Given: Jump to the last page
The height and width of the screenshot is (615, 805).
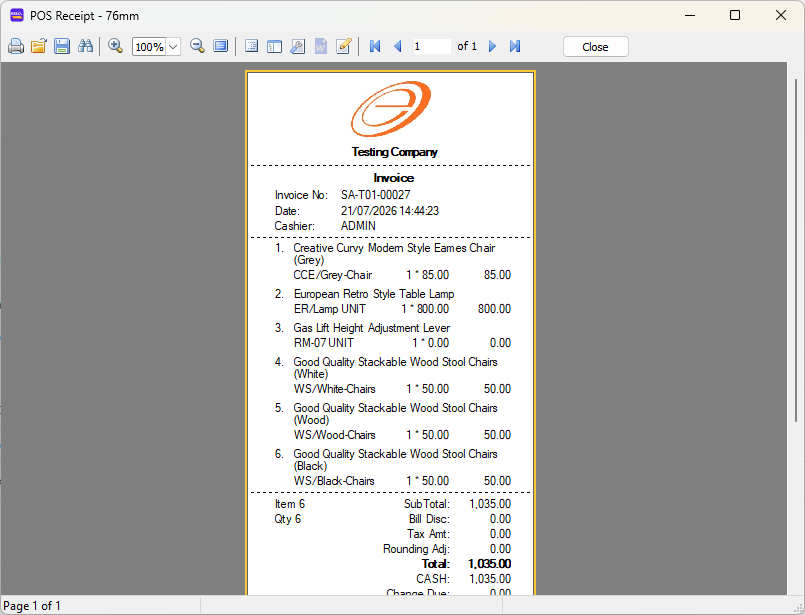Looking at the screenshot, I should click(515, 47).
